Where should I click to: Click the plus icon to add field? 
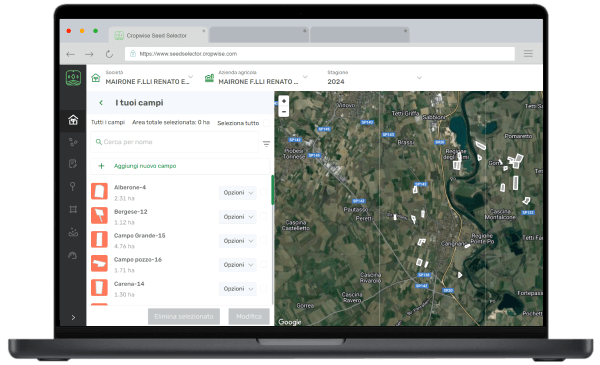[x=101, y=166]
